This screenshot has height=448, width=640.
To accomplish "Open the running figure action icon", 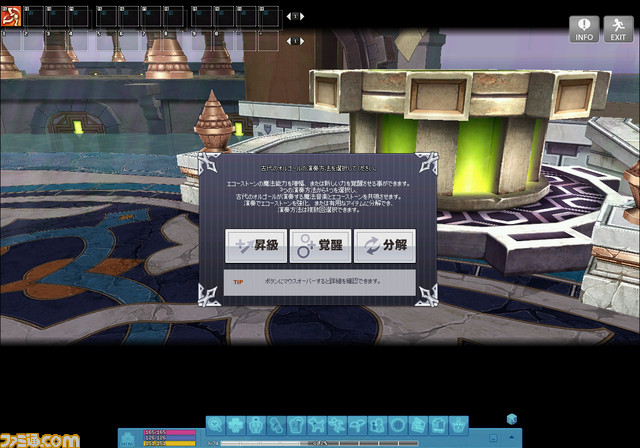I will coord(337,425).
